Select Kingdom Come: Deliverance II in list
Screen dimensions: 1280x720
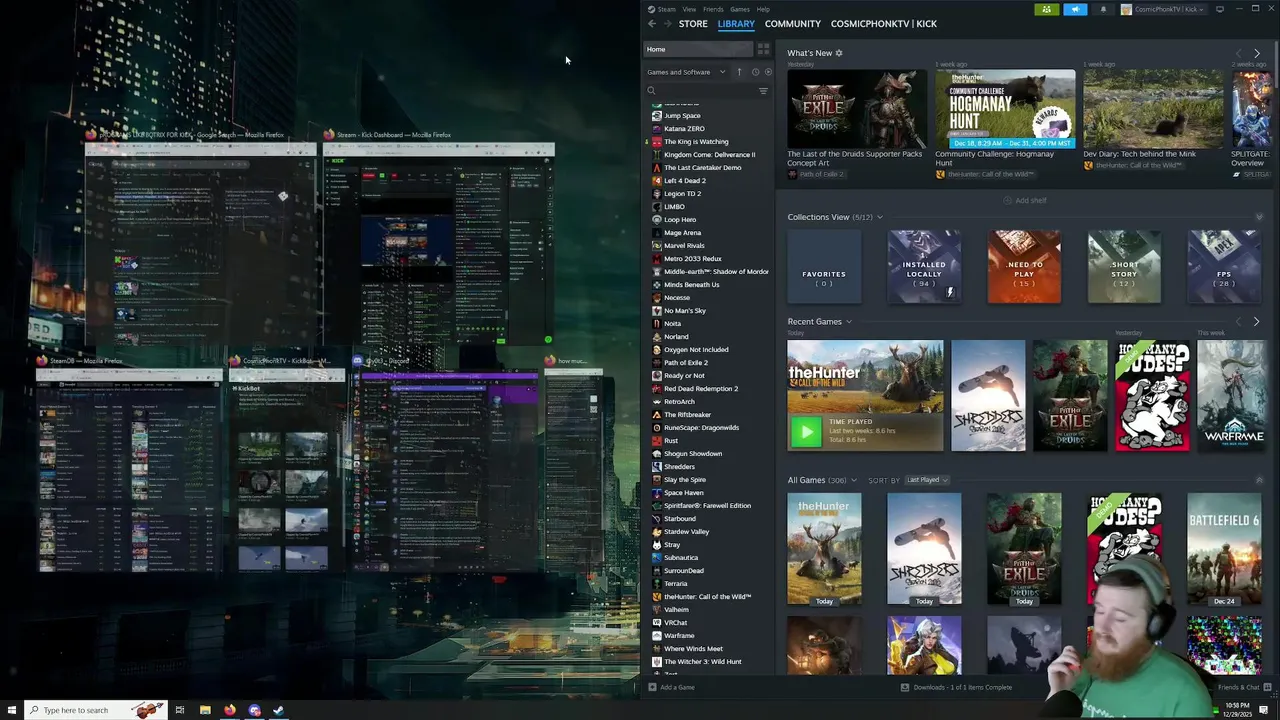click(709, 154)
